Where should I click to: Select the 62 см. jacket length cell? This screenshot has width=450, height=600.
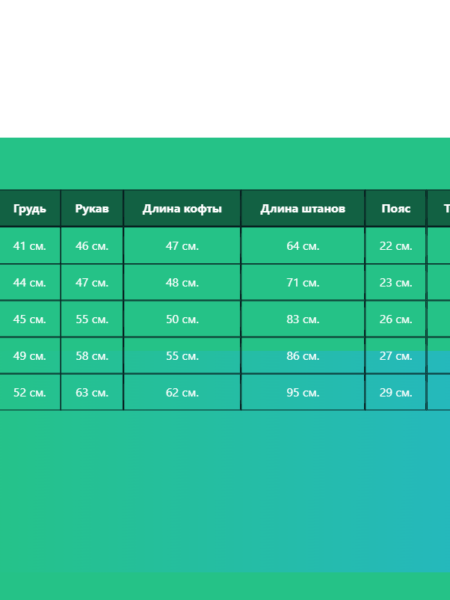coord(182,393)
